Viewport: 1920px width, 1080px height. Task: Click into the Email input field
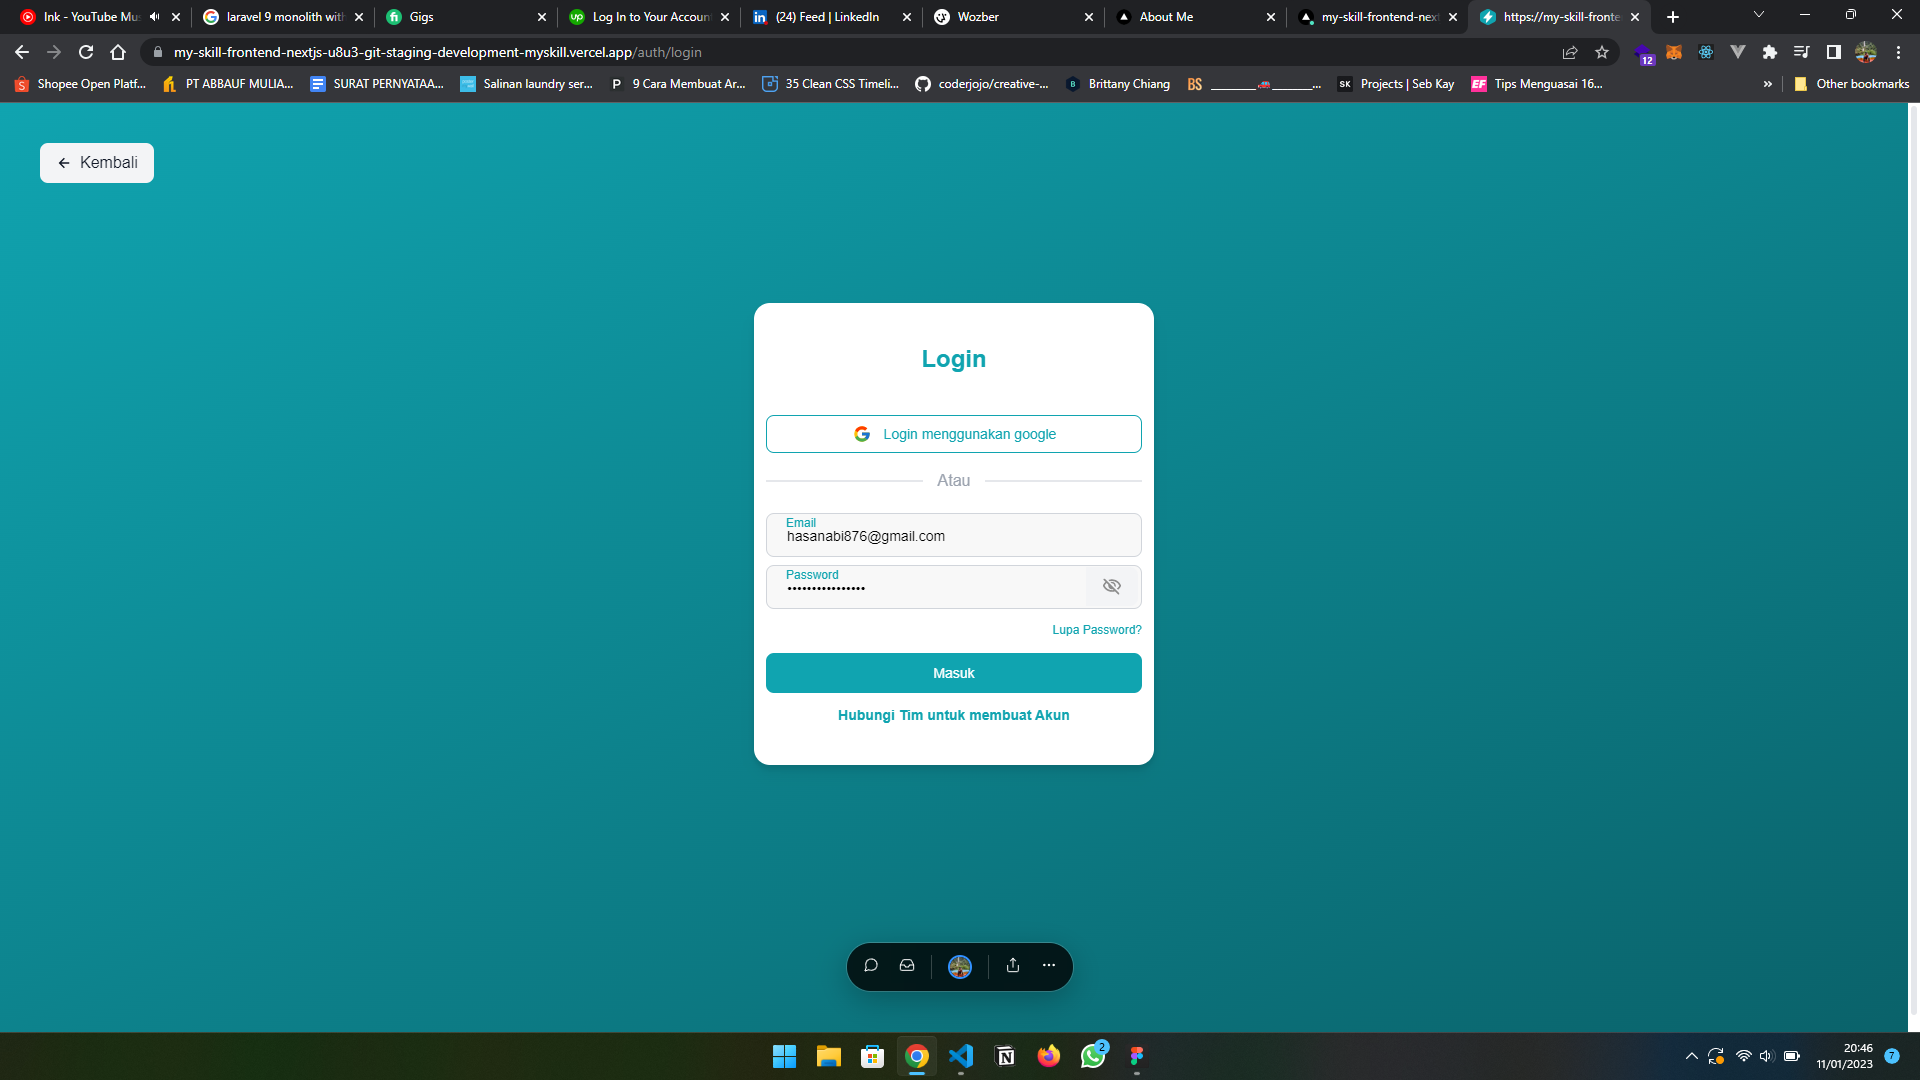953,537
